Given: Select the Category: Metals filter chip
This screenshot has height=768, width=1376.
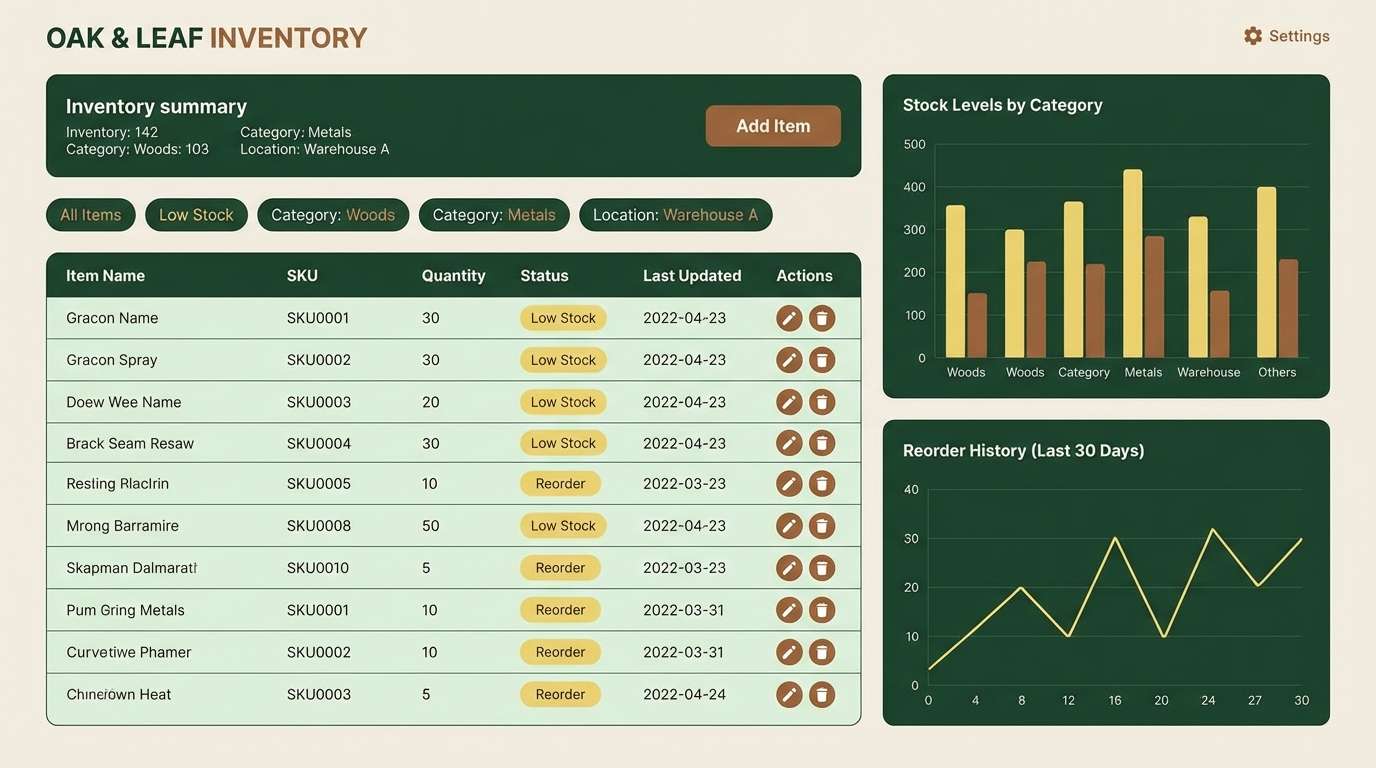Looking at the screenshot, I should coord(494,214).
